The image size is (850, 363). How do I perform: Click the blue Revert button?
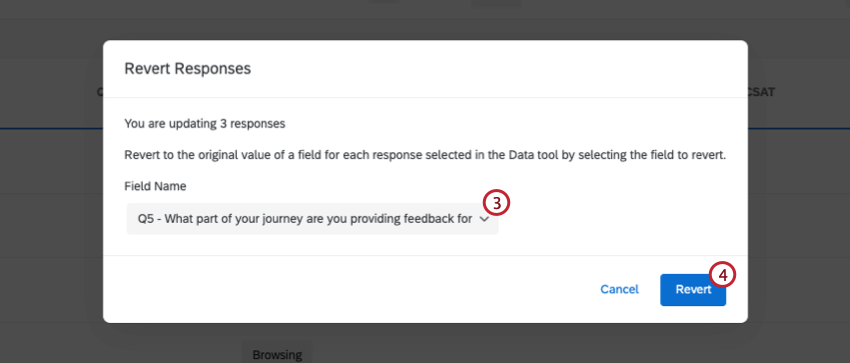[693, 290]
